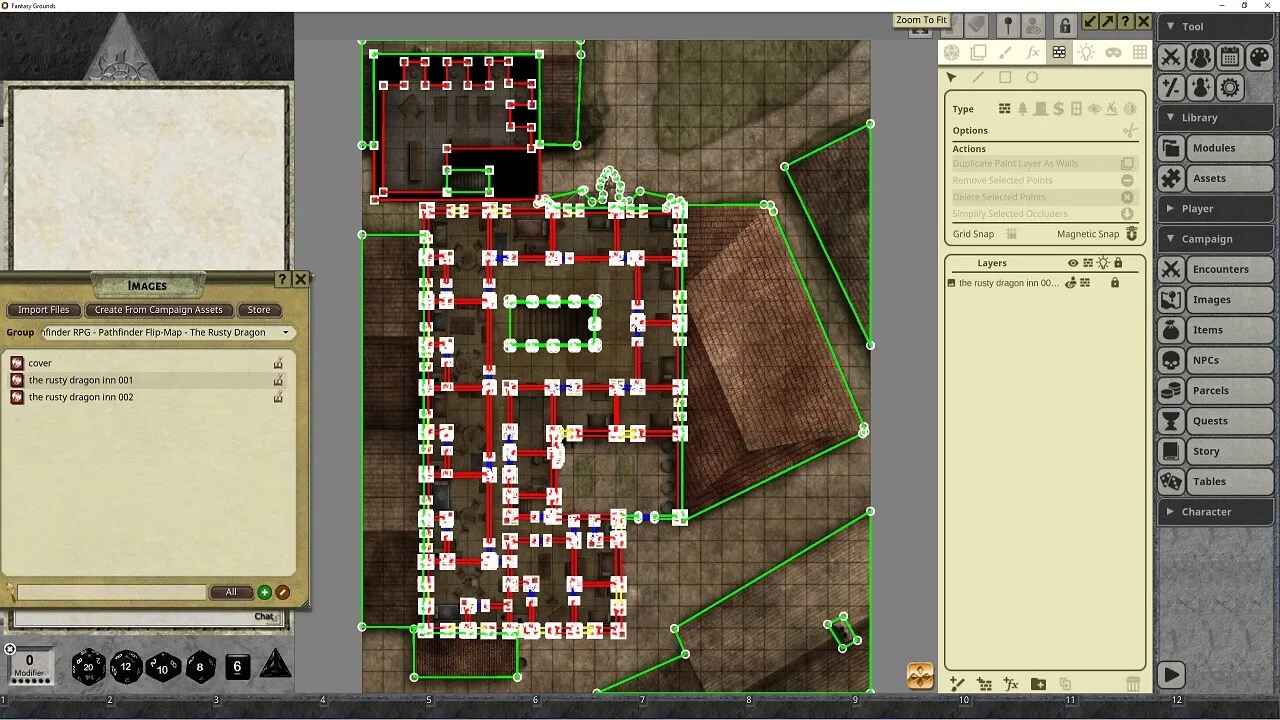Open the fx effects tab

click(1032, 52)
